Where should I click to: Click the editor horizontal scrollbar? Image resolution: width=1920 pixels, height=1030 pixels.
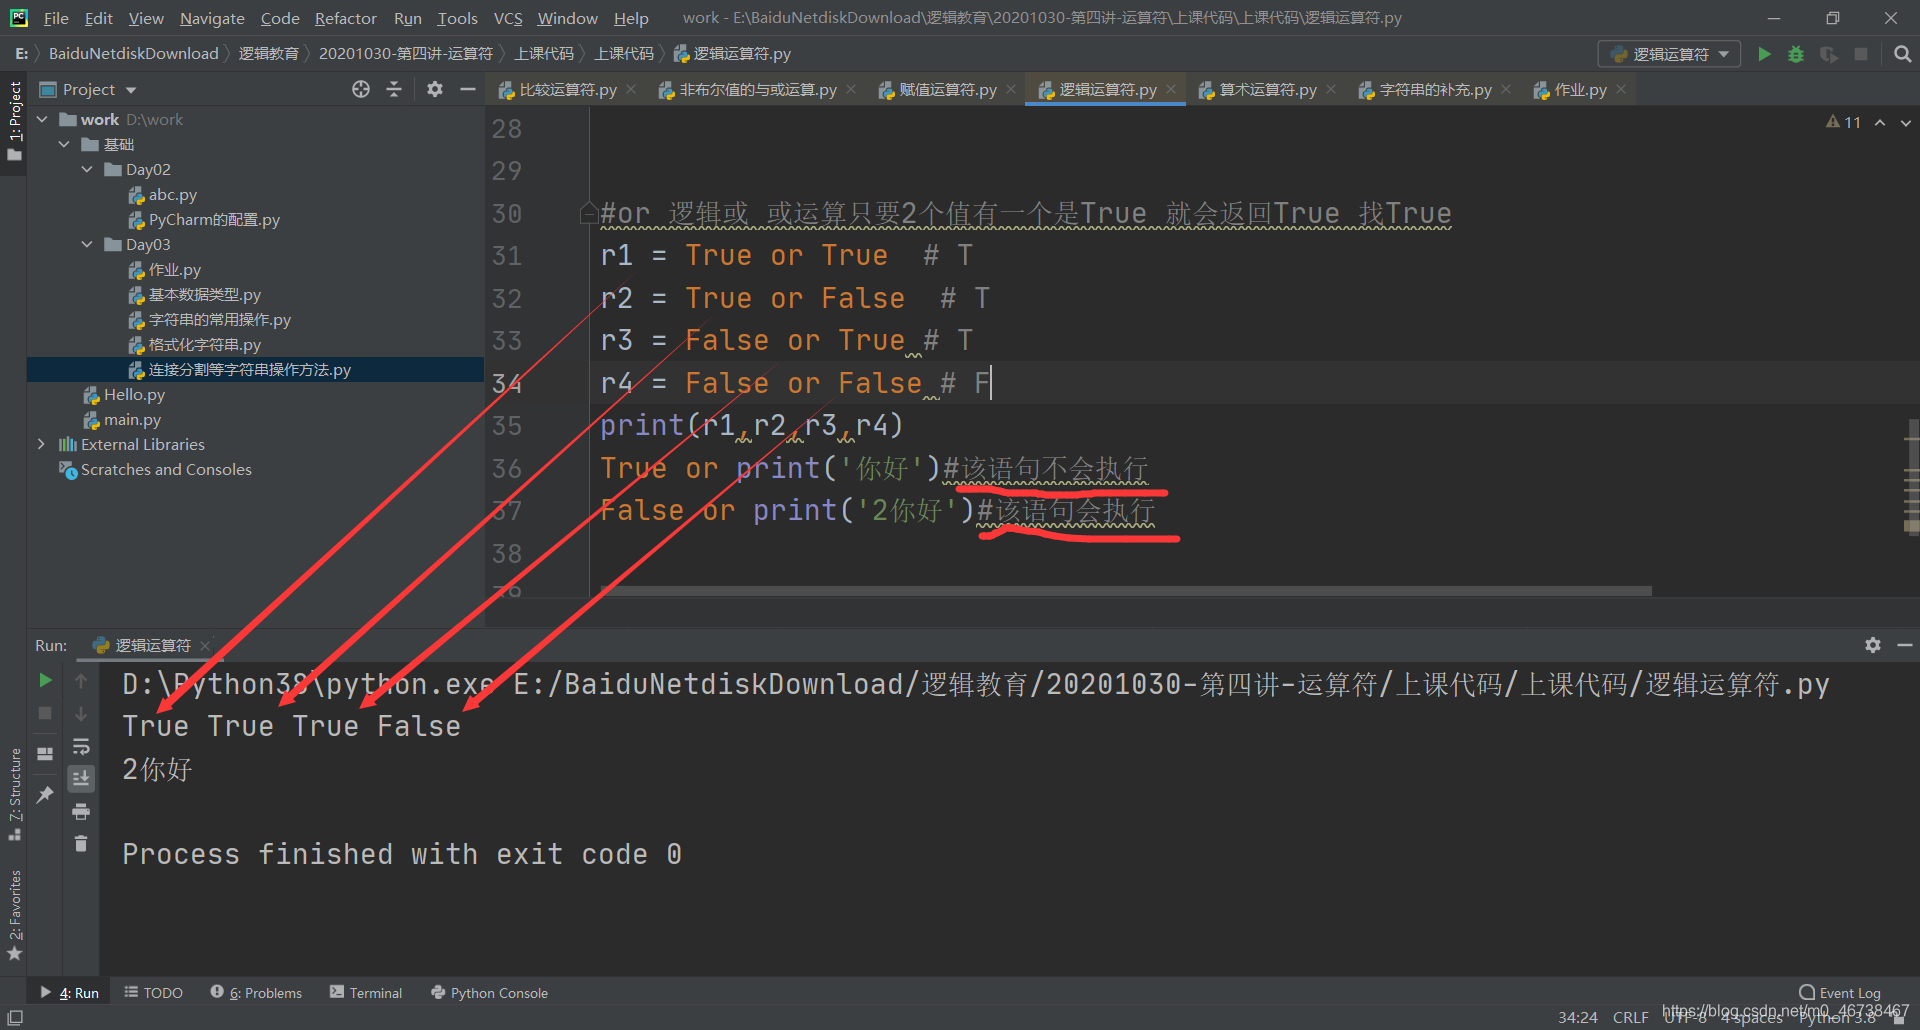[x=1125, y=591]
